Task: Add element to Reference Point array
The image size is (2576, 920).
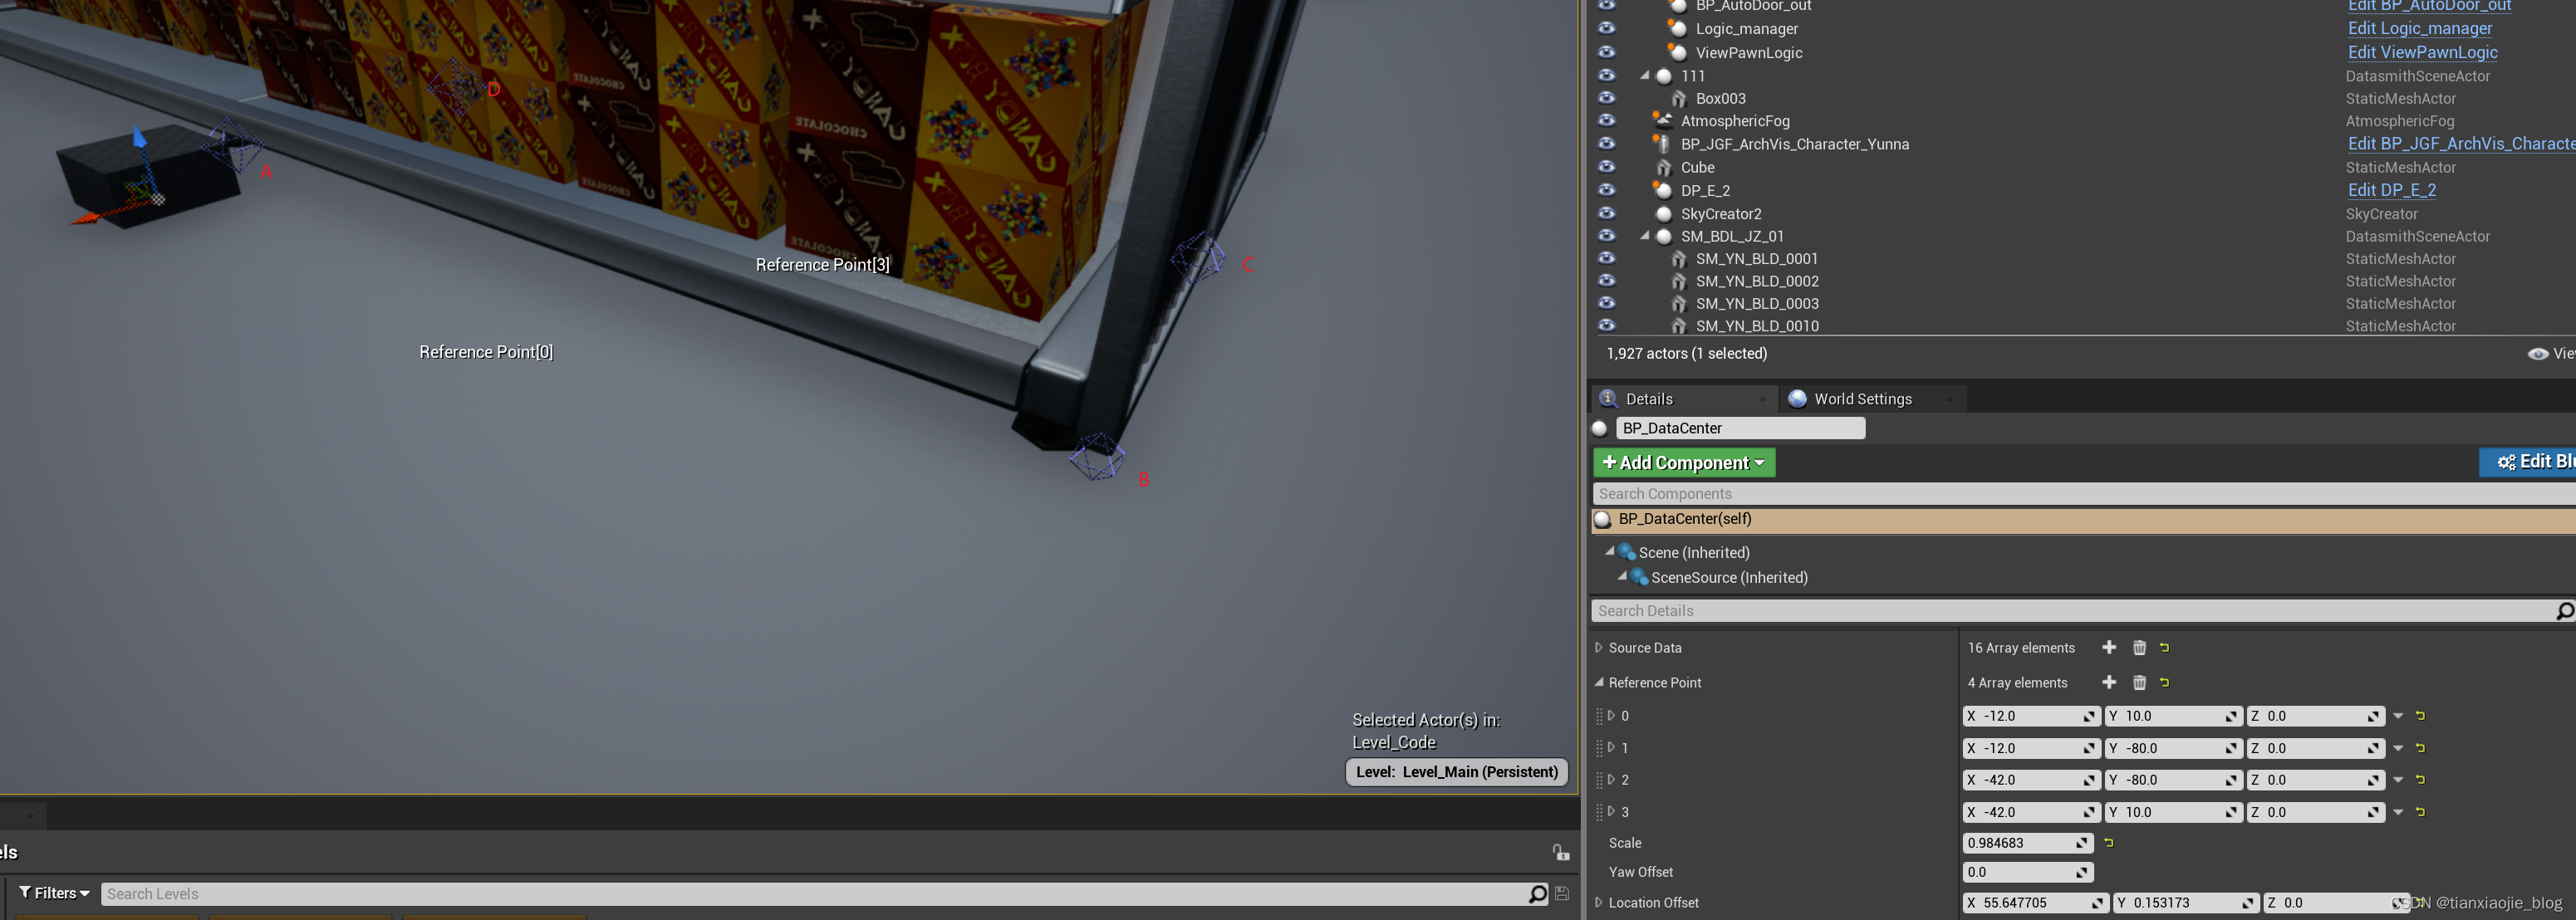Action: 2108,682
